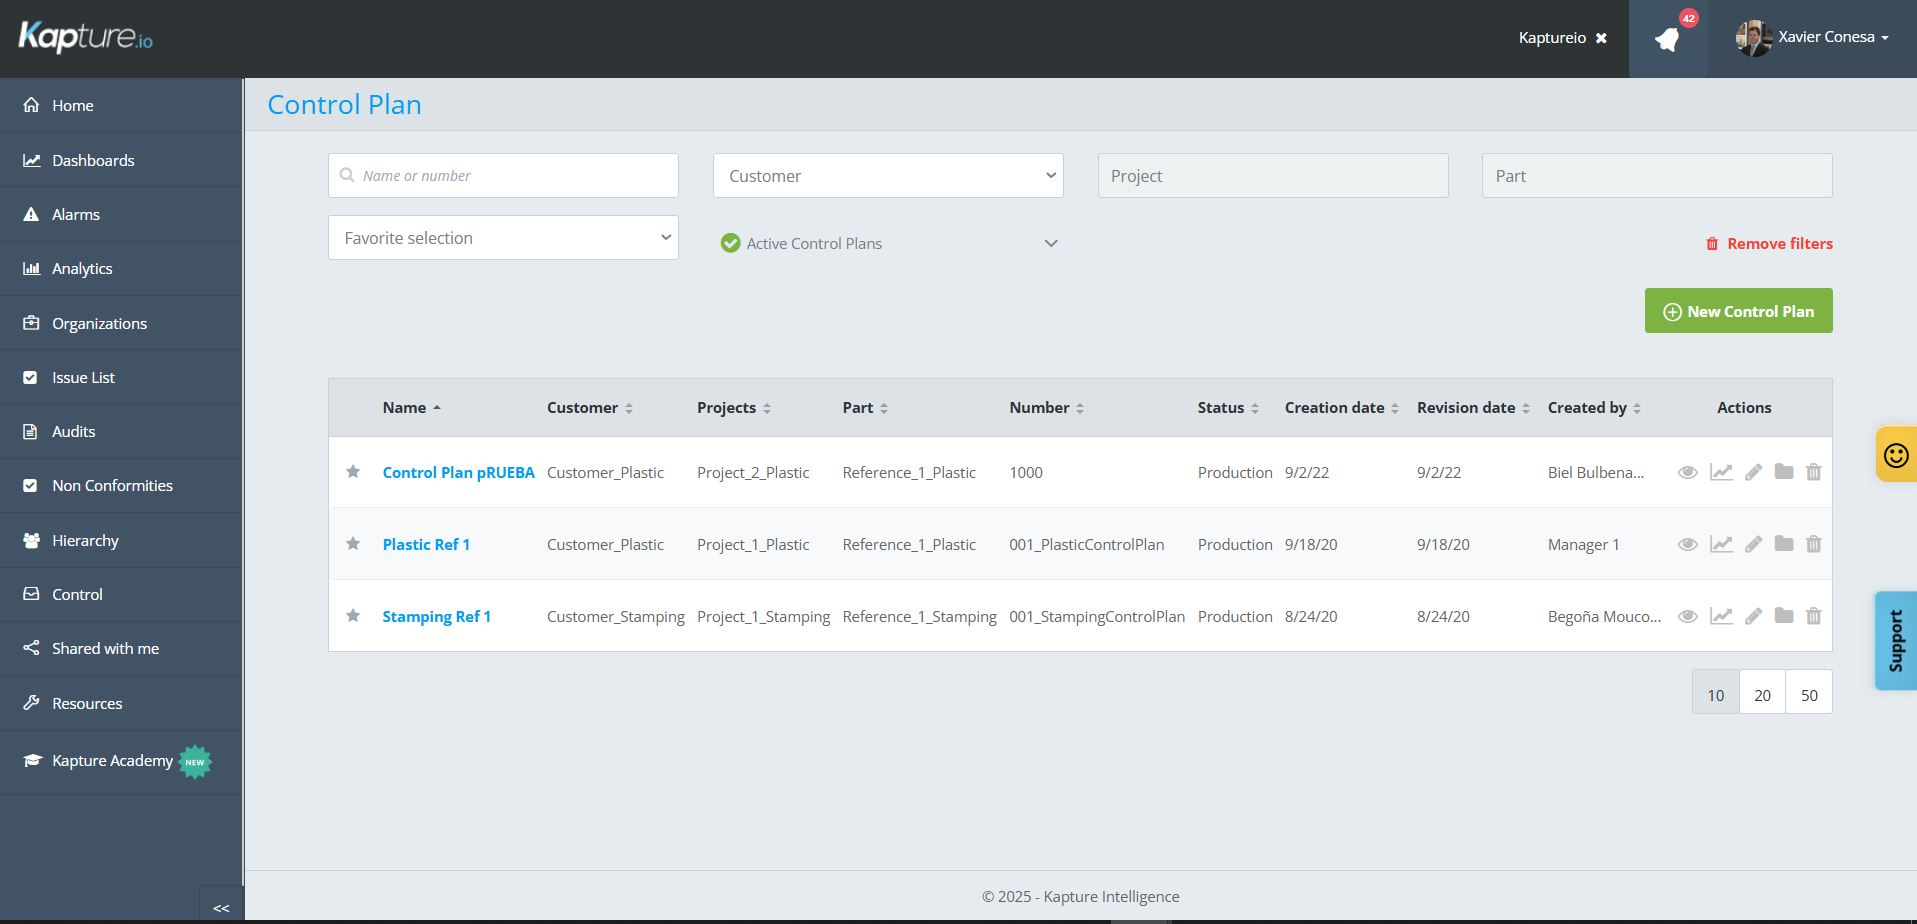Edit Stamping Ref 1 with pencil icon

tap(1753, 616)
